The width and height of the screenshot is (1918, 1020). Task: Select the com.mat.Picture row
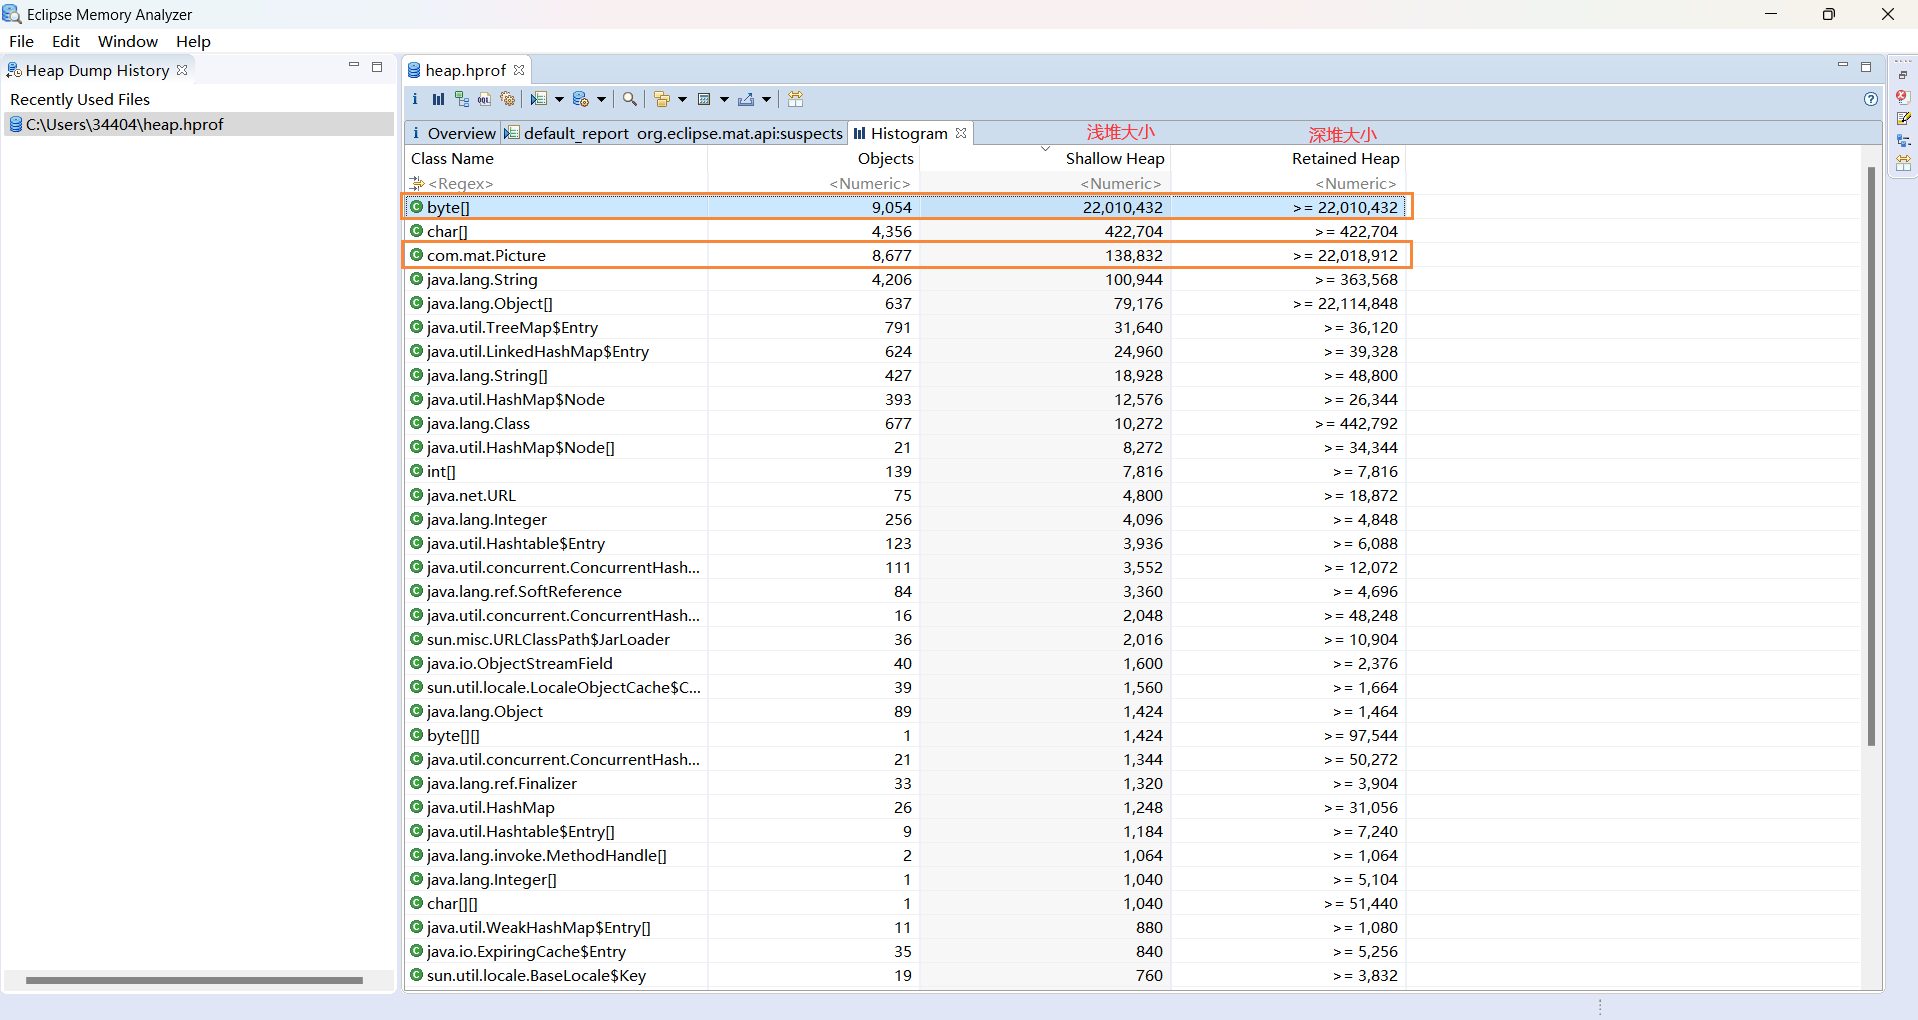[x=906, y=255]
